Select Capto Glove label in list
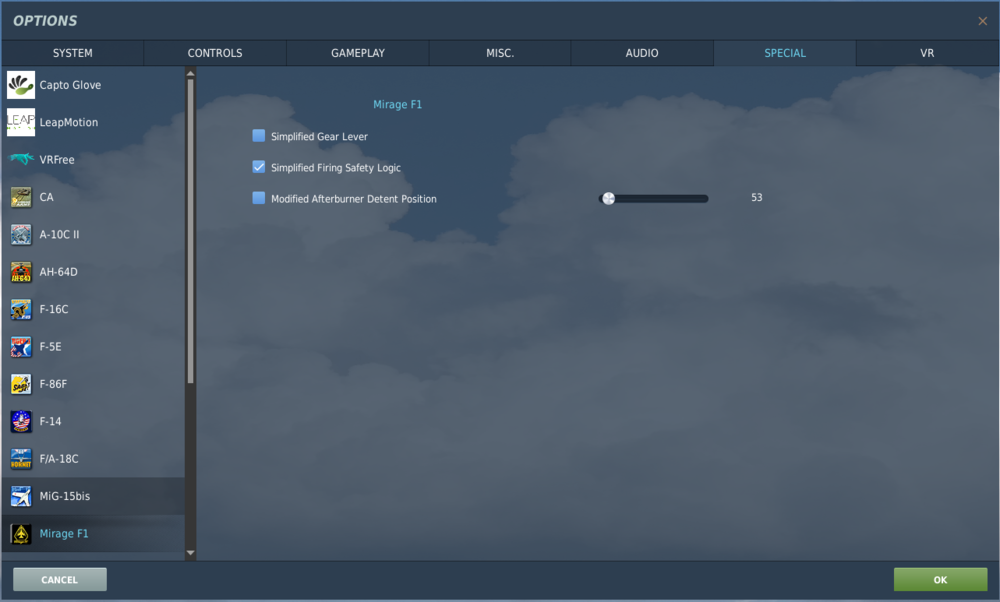This screenshot has height=602, width=1000. pos(70,85)
